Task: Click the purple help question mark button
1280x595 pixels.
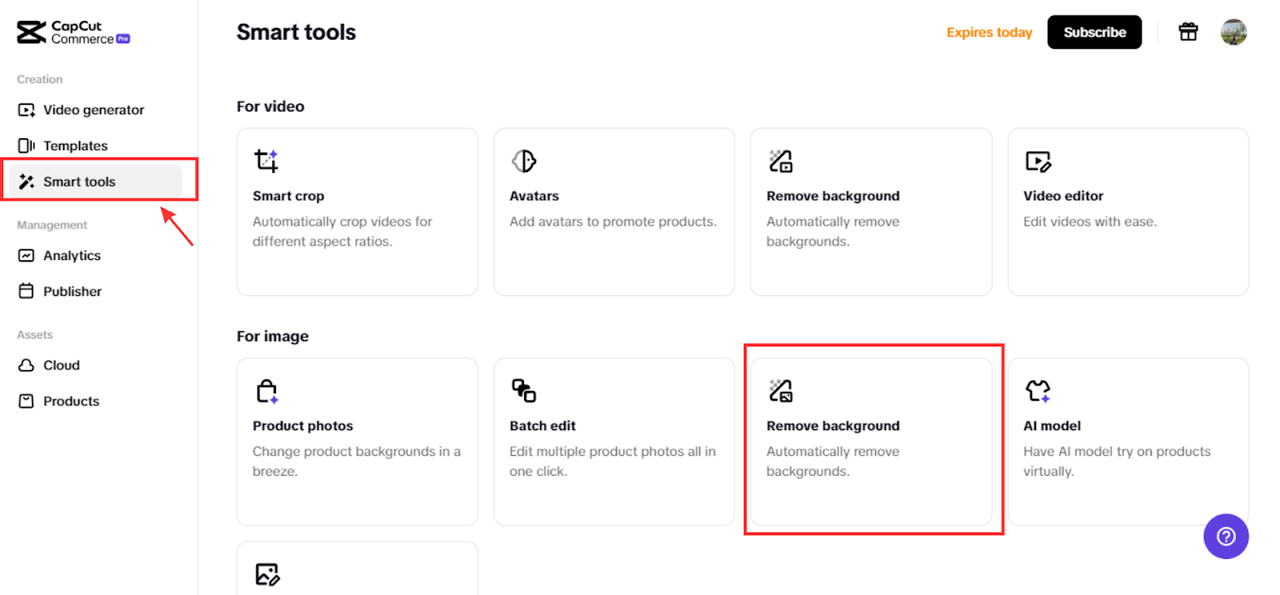Action: (1226, 537)
